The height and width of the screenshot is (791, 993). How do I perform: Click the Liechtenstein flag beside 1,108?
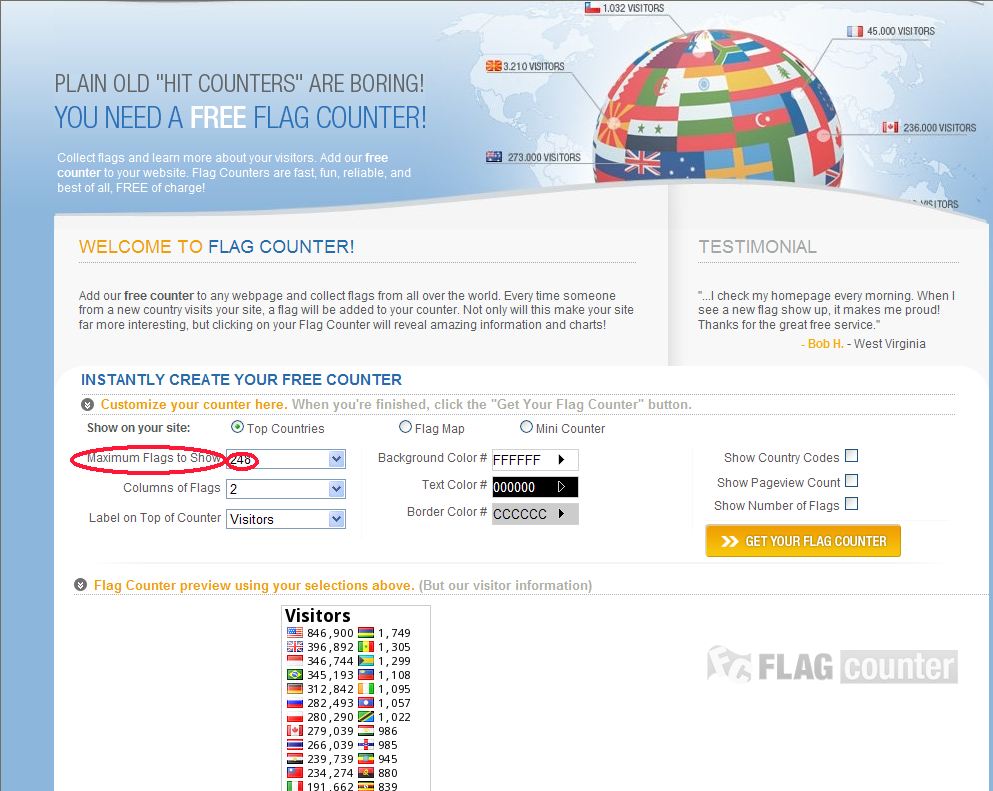[365, 674]
